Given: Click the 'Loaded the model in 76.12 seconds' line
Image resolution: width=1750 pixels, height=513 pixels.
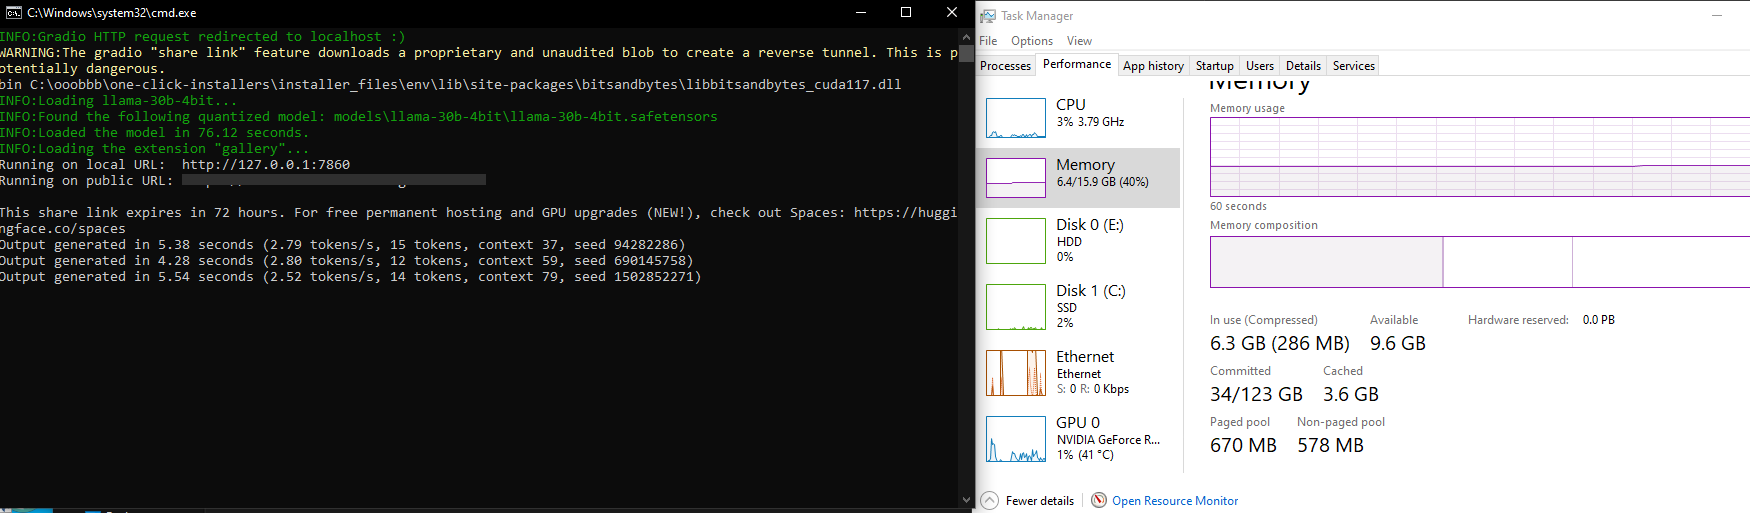Looking at the screenshot, I should (154, 133).
